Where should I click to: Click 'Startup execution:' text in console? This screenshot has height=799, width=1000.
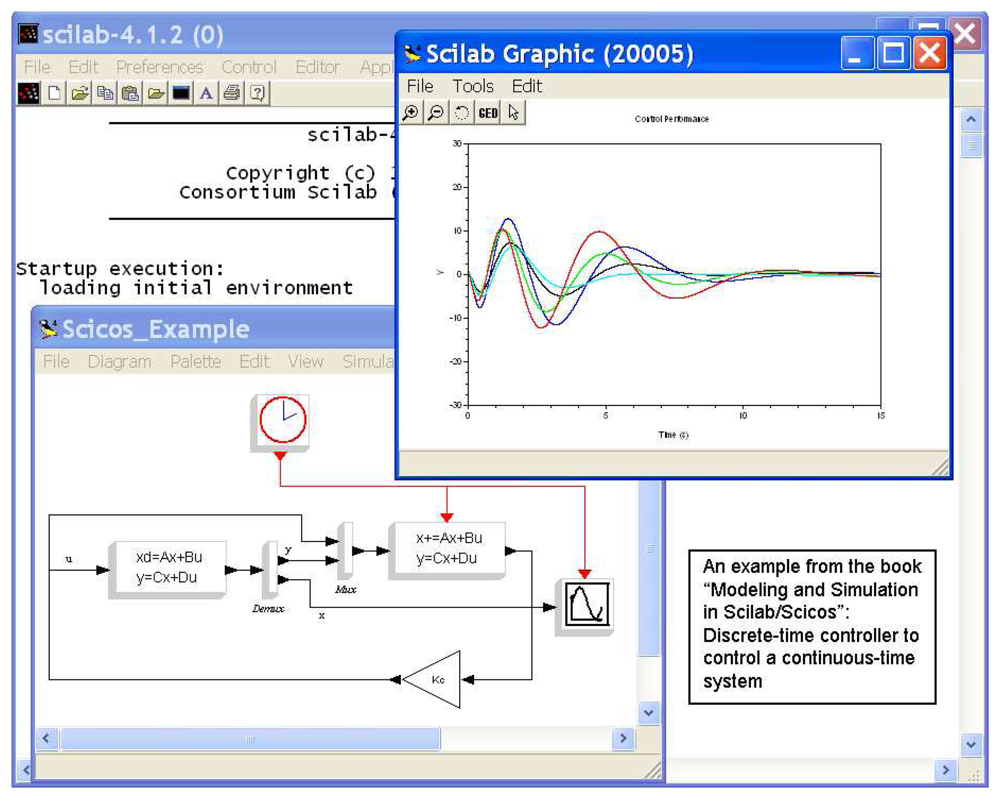tap(120, 268)
